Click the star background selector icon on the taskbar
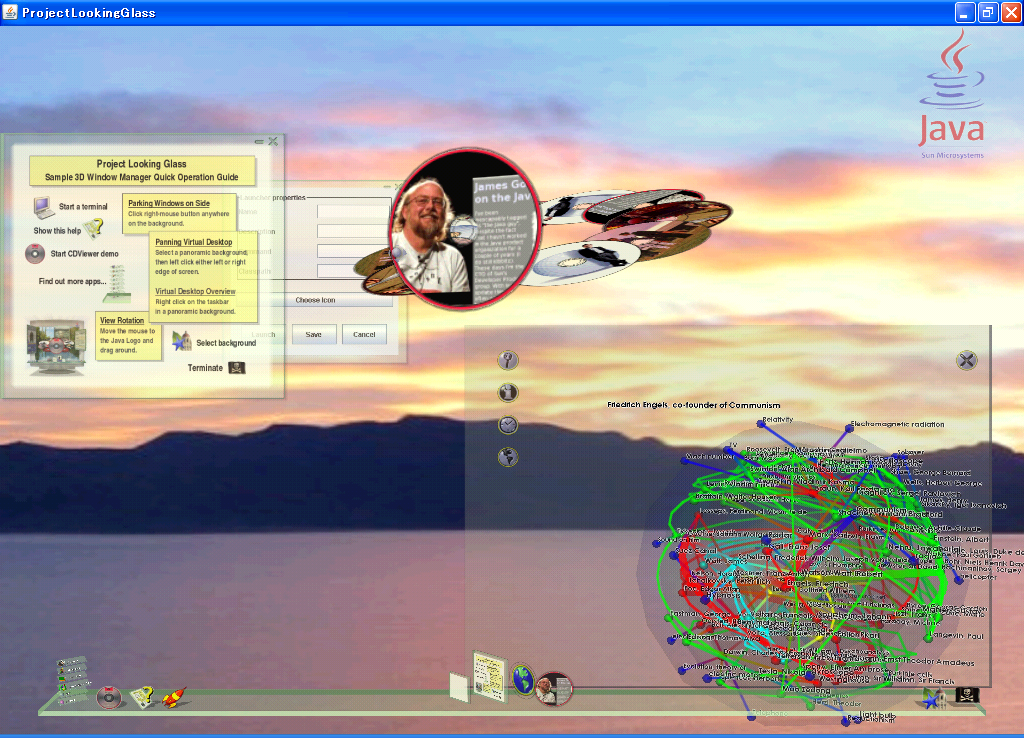This screenshot has height=738, width=1024. pos(933,699)
